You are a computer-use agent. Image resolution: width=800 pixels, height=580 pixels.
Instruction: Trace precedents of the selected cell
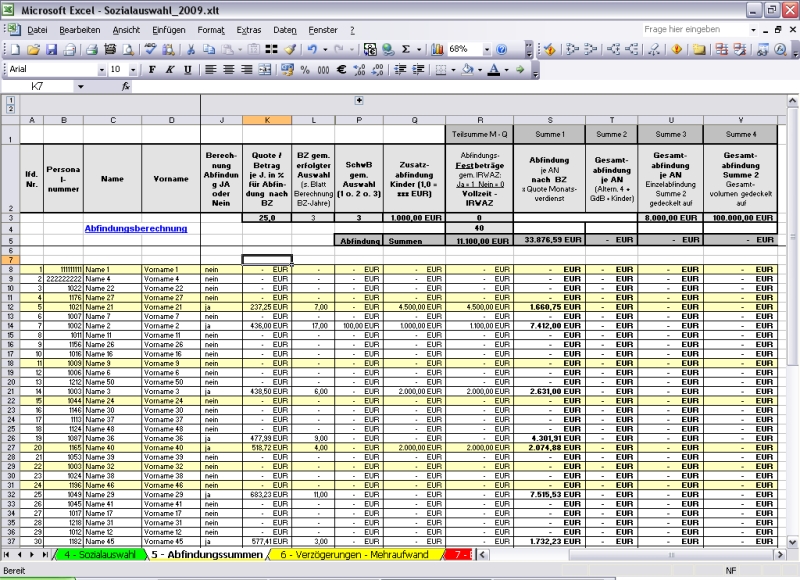coord(572,49)
